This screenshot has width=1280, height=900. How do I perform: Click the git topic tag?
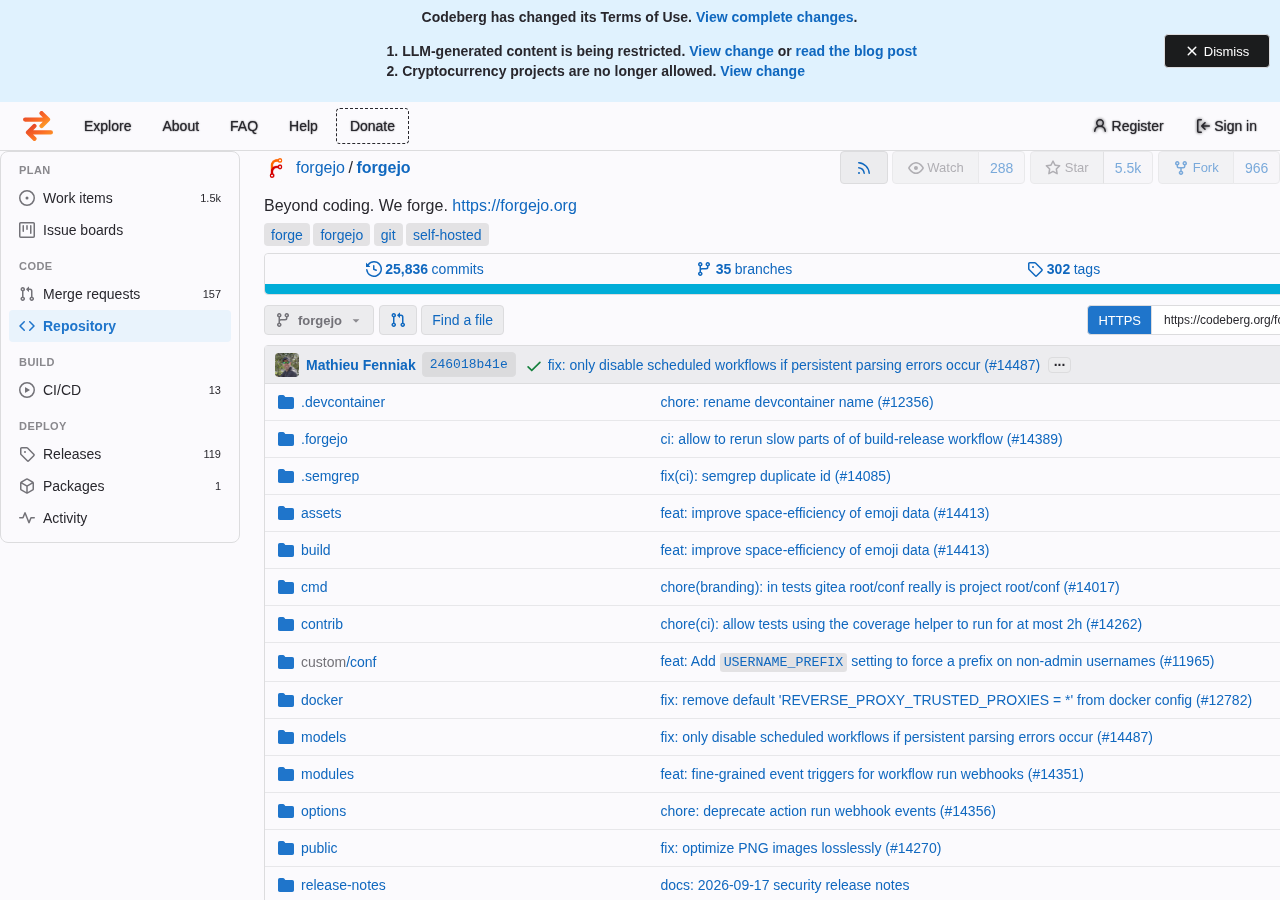tap(388, 235)
